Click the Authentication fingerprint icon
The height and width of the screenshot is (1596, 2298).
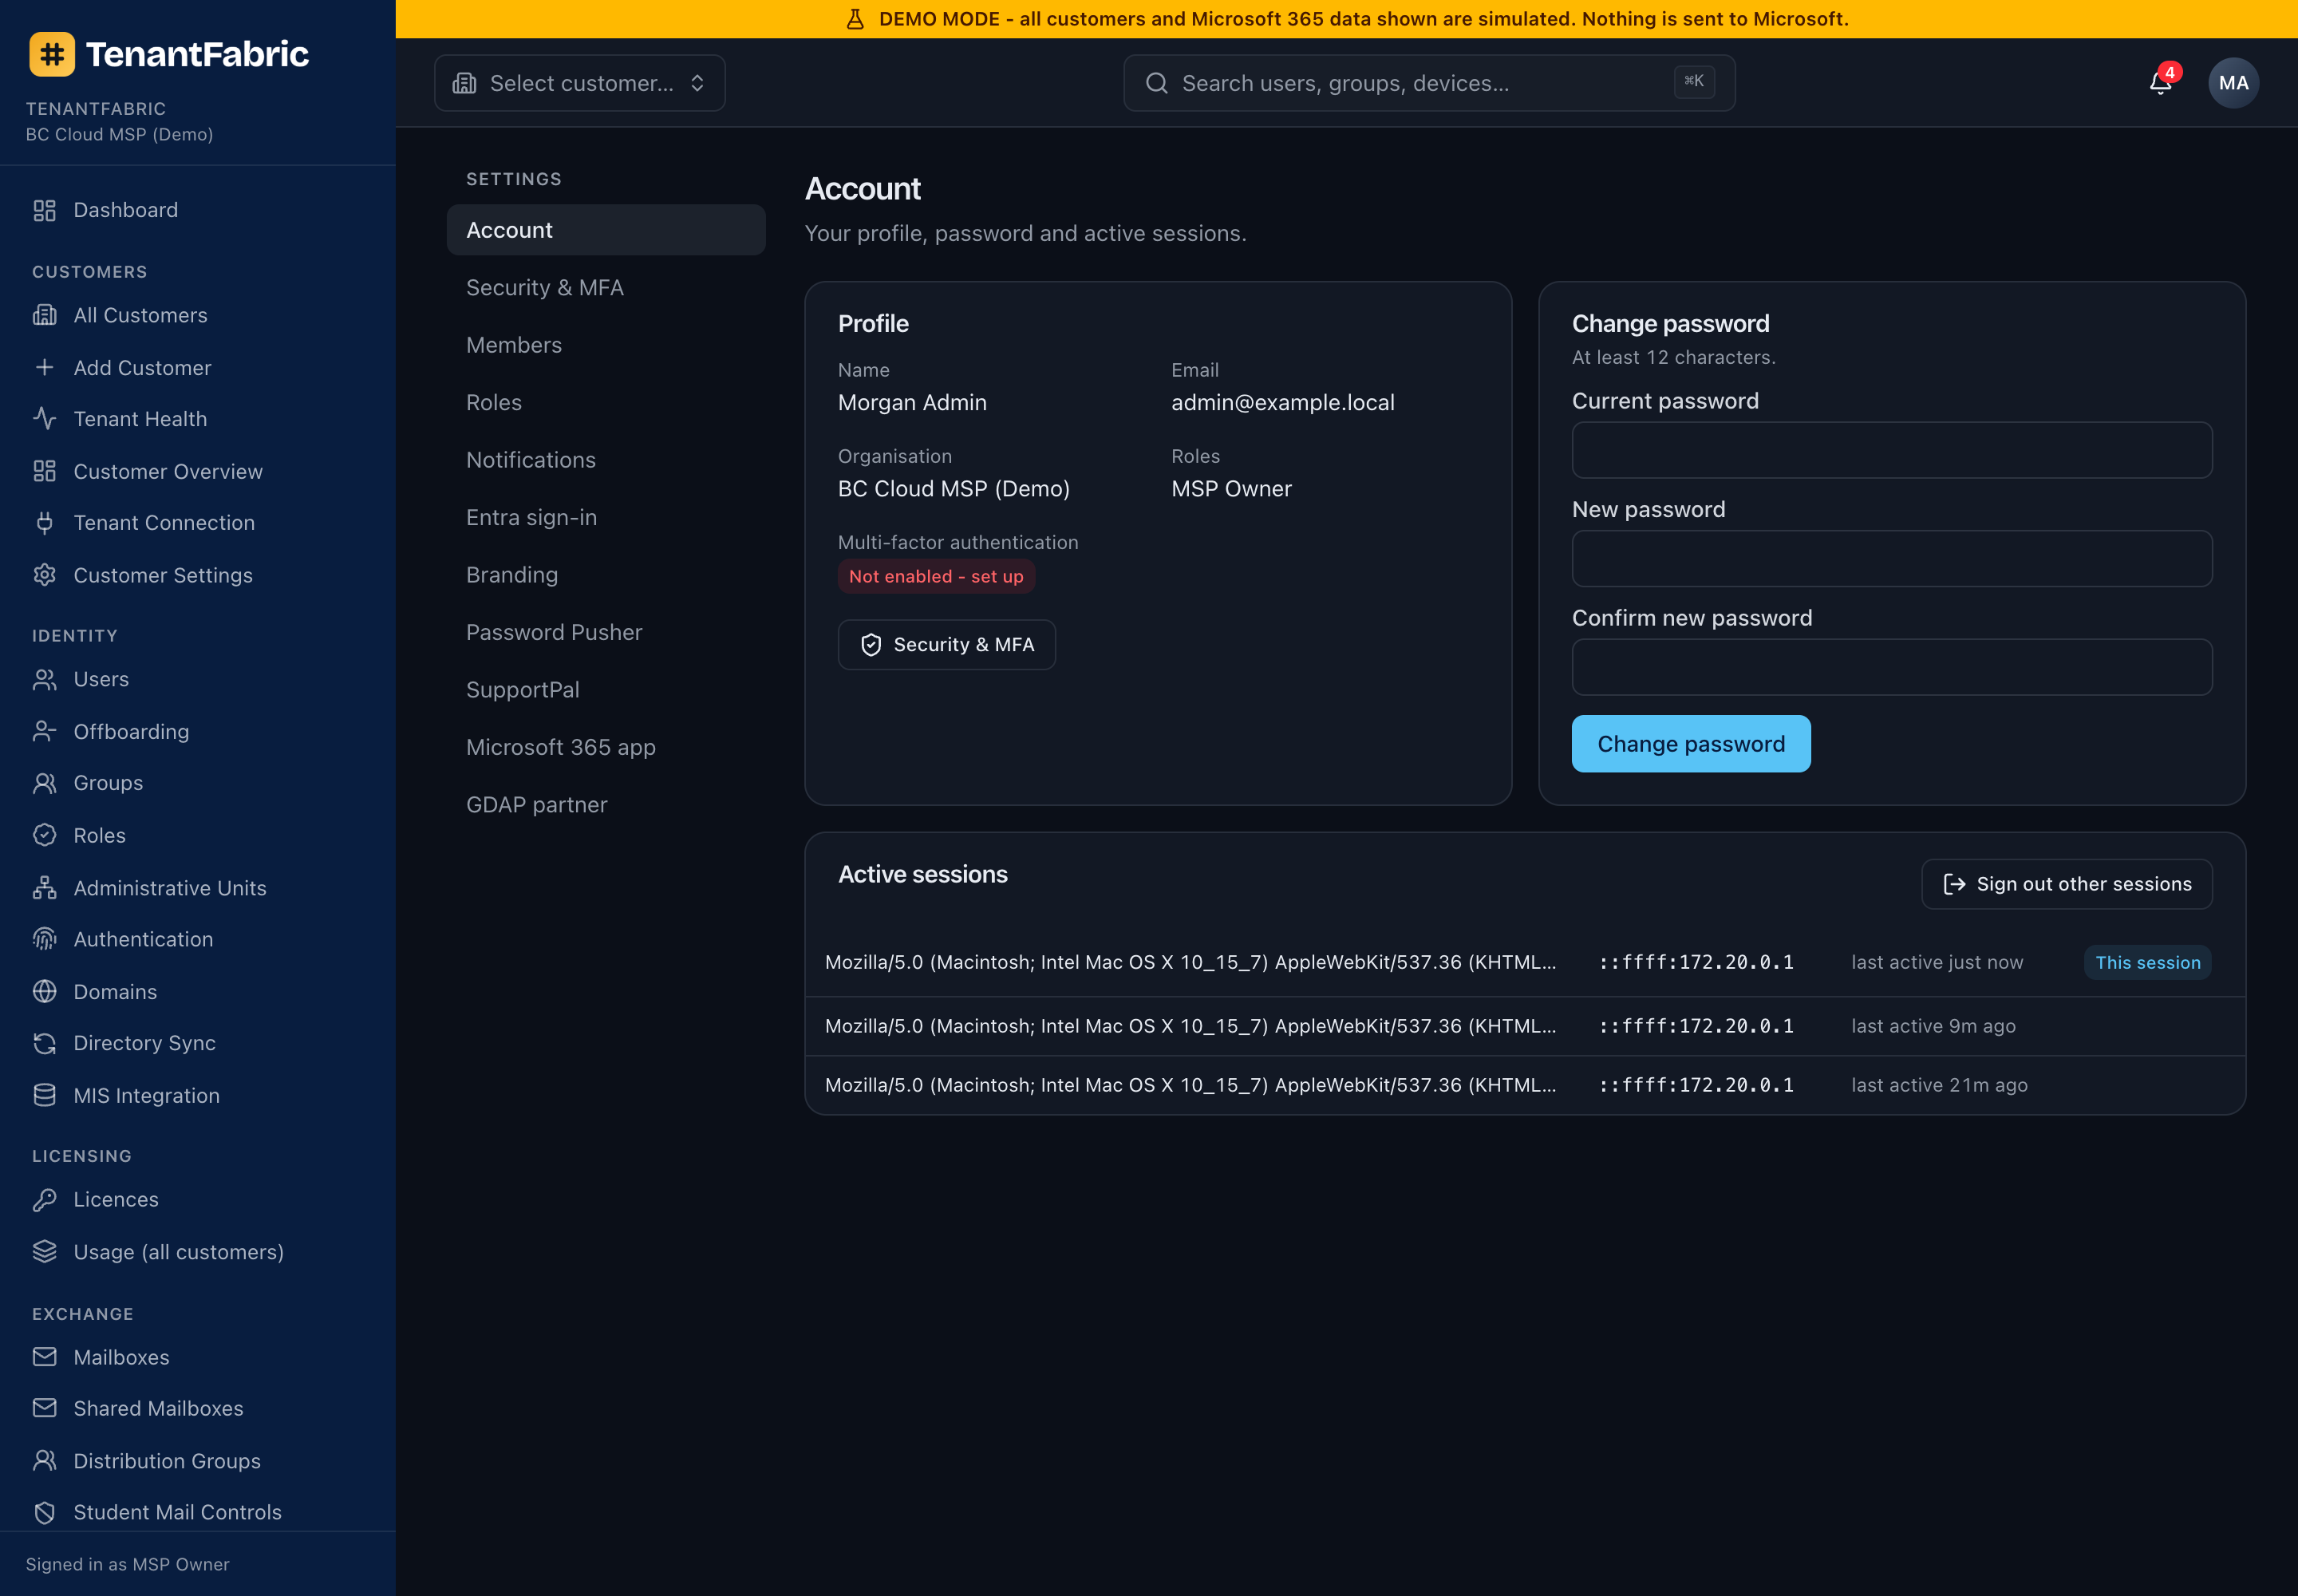point(45,939)
